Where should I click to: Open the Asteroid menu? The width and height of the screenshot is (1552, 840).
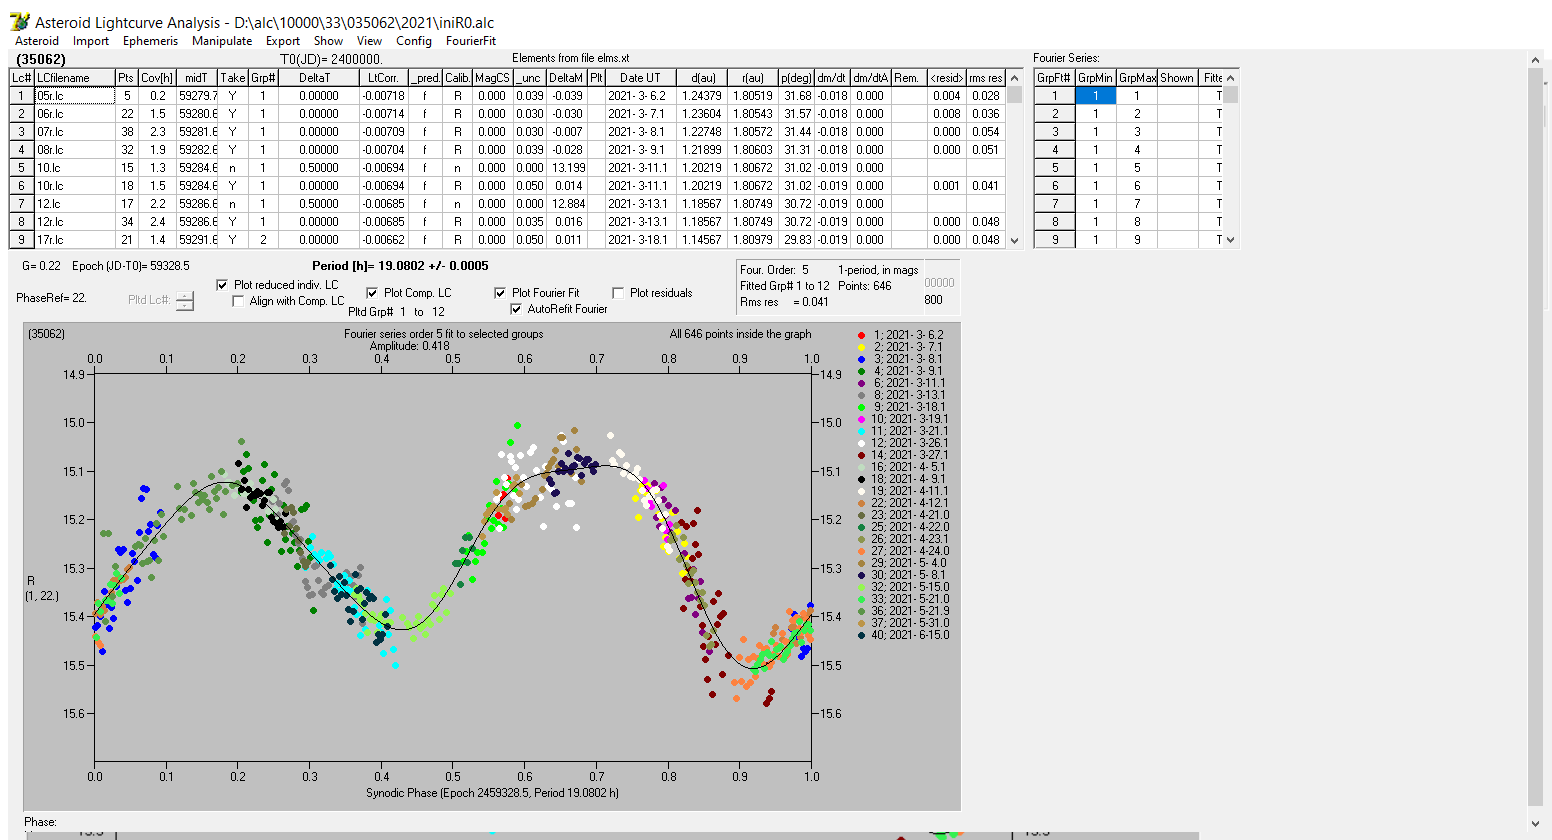click(x=37, y=41)
